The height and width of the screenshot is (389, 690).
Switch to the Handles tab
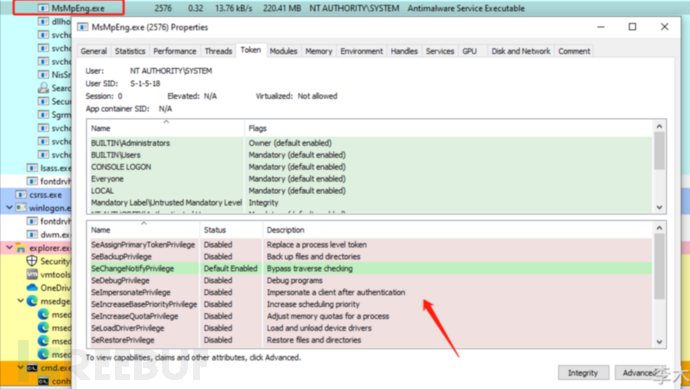(404, 51)
